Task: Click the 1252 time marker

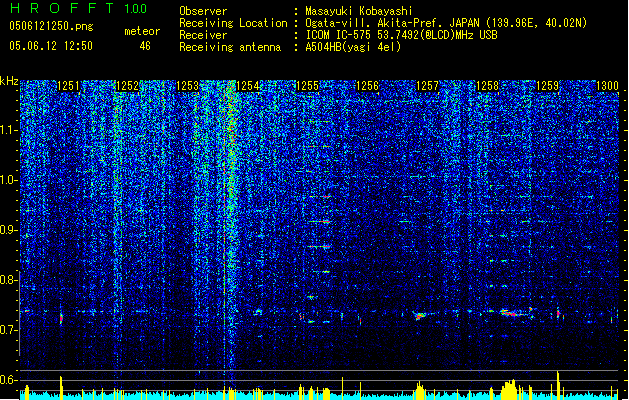Action: click(x=128, y=86)
